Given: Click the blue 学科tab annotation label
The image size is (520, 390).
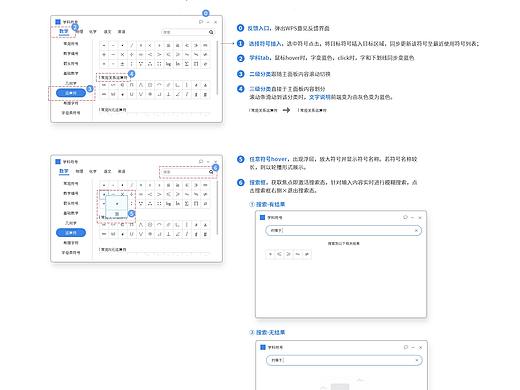Looking at the screenshot, I should (260, 58).
